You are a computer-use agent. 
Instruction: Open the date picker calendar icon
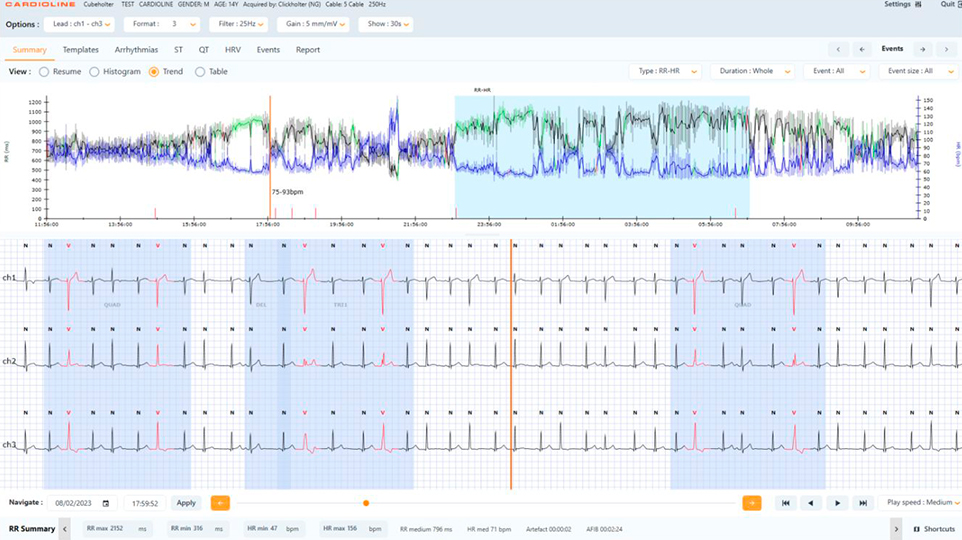(105, 503)
